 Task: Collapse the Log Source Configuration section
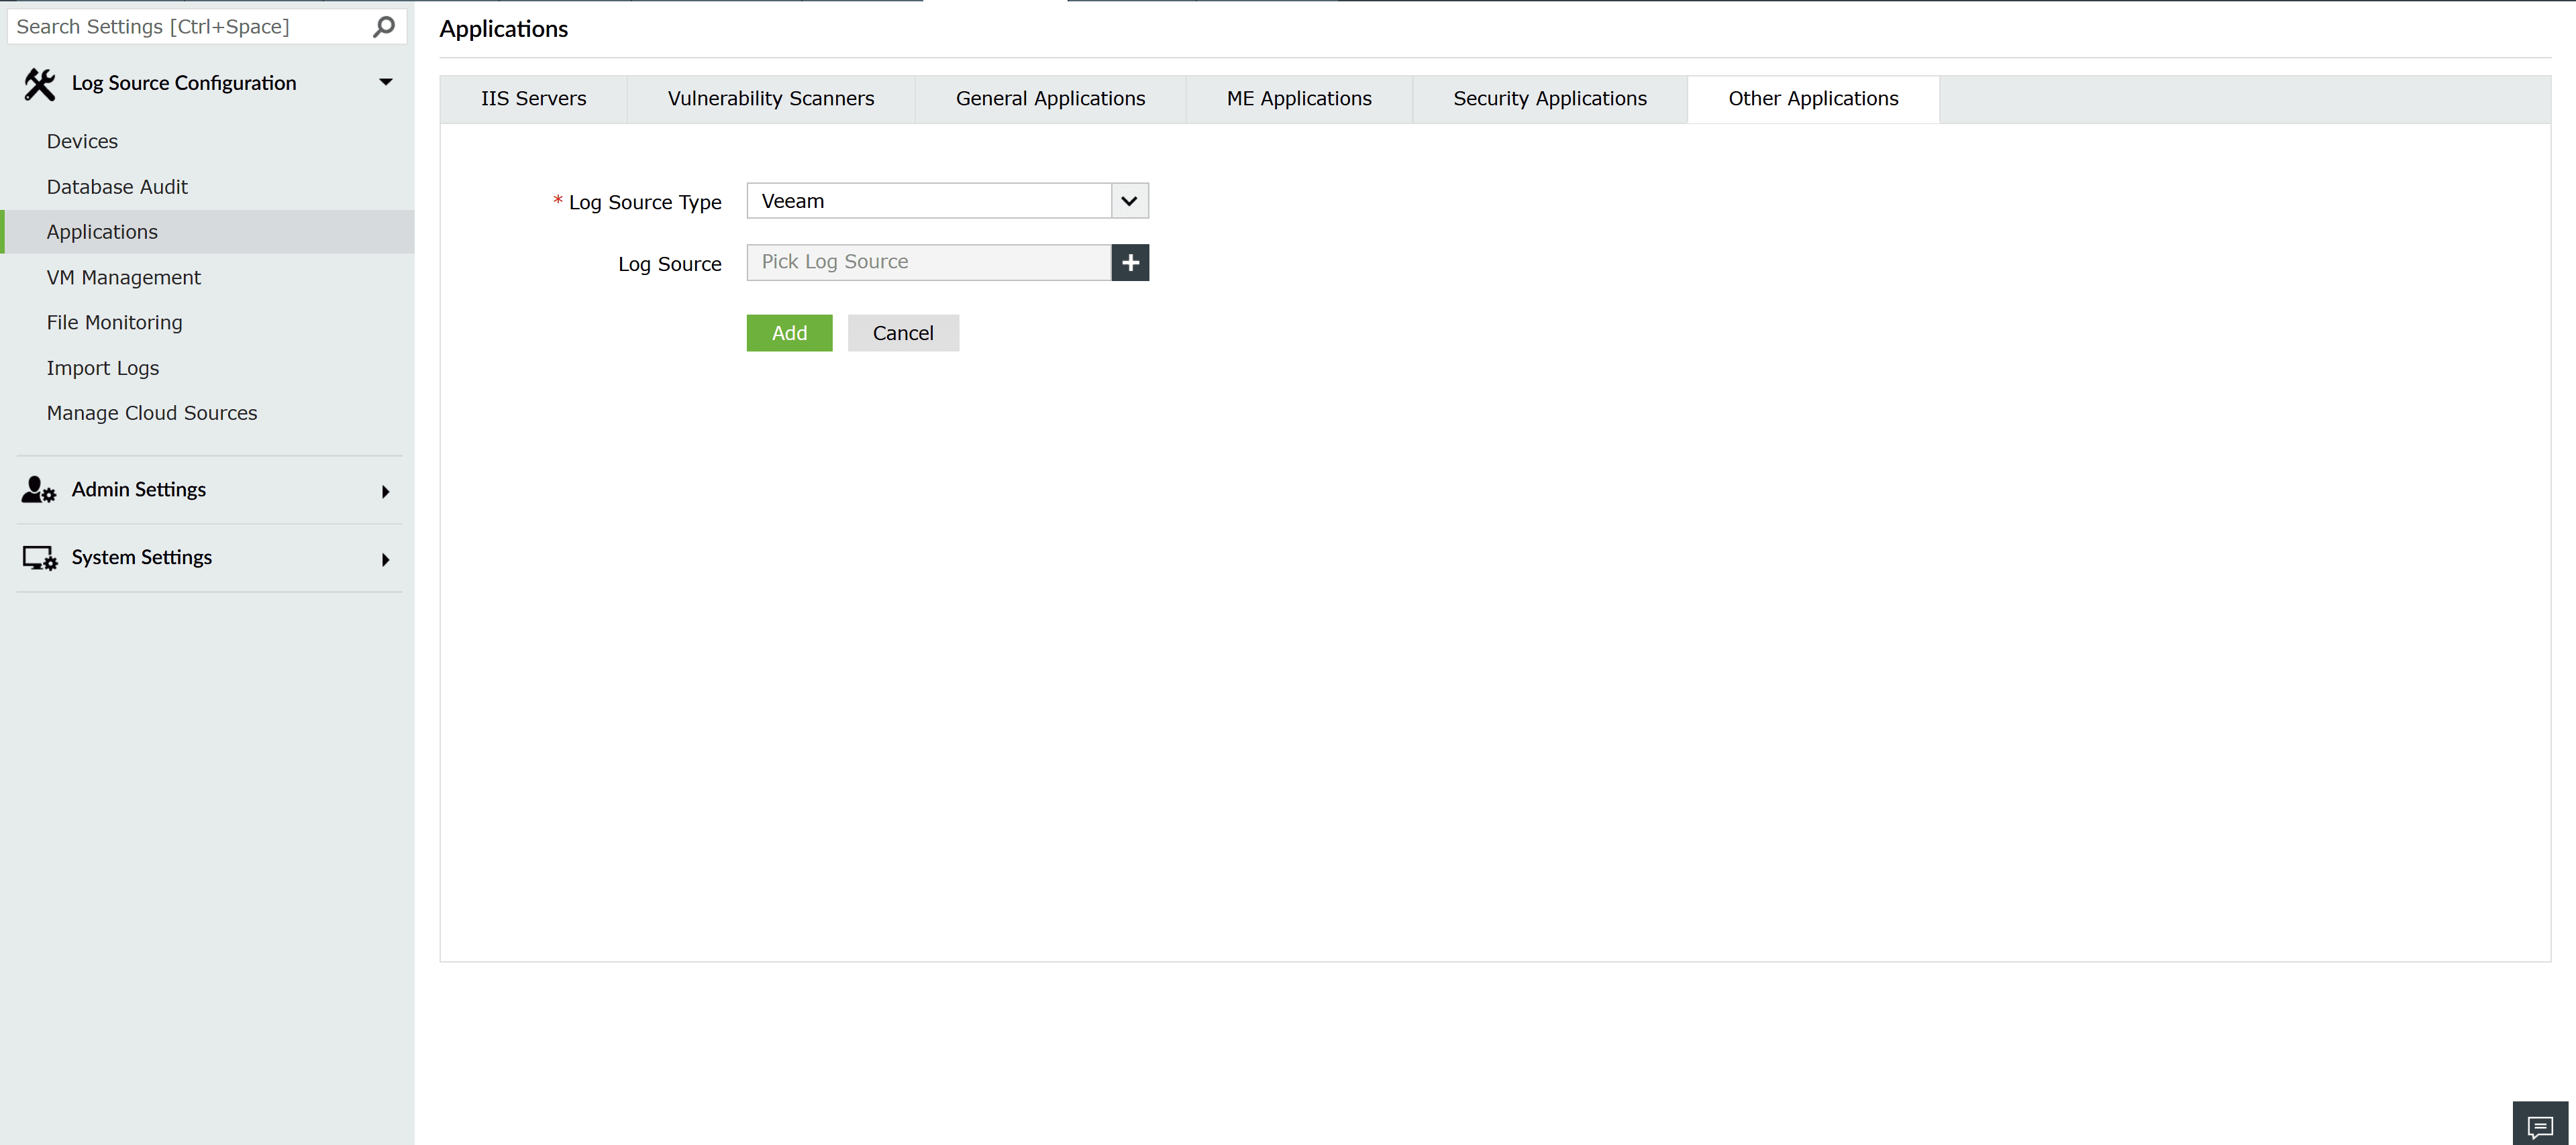[385, 82]
